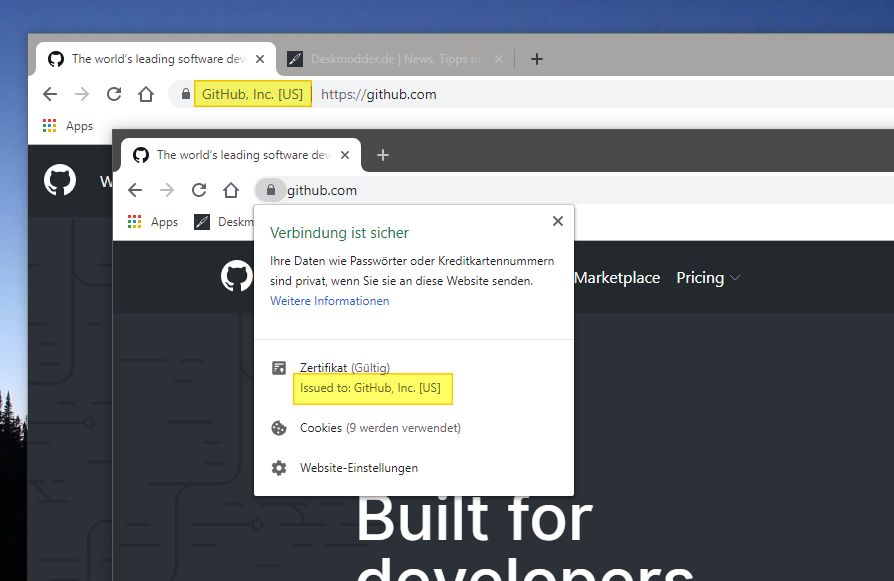Image resolution: width=894 pixels, height=581 pixels.
Task: Switch to the GitHub tab in the back window
Action: tap(156, 59)
